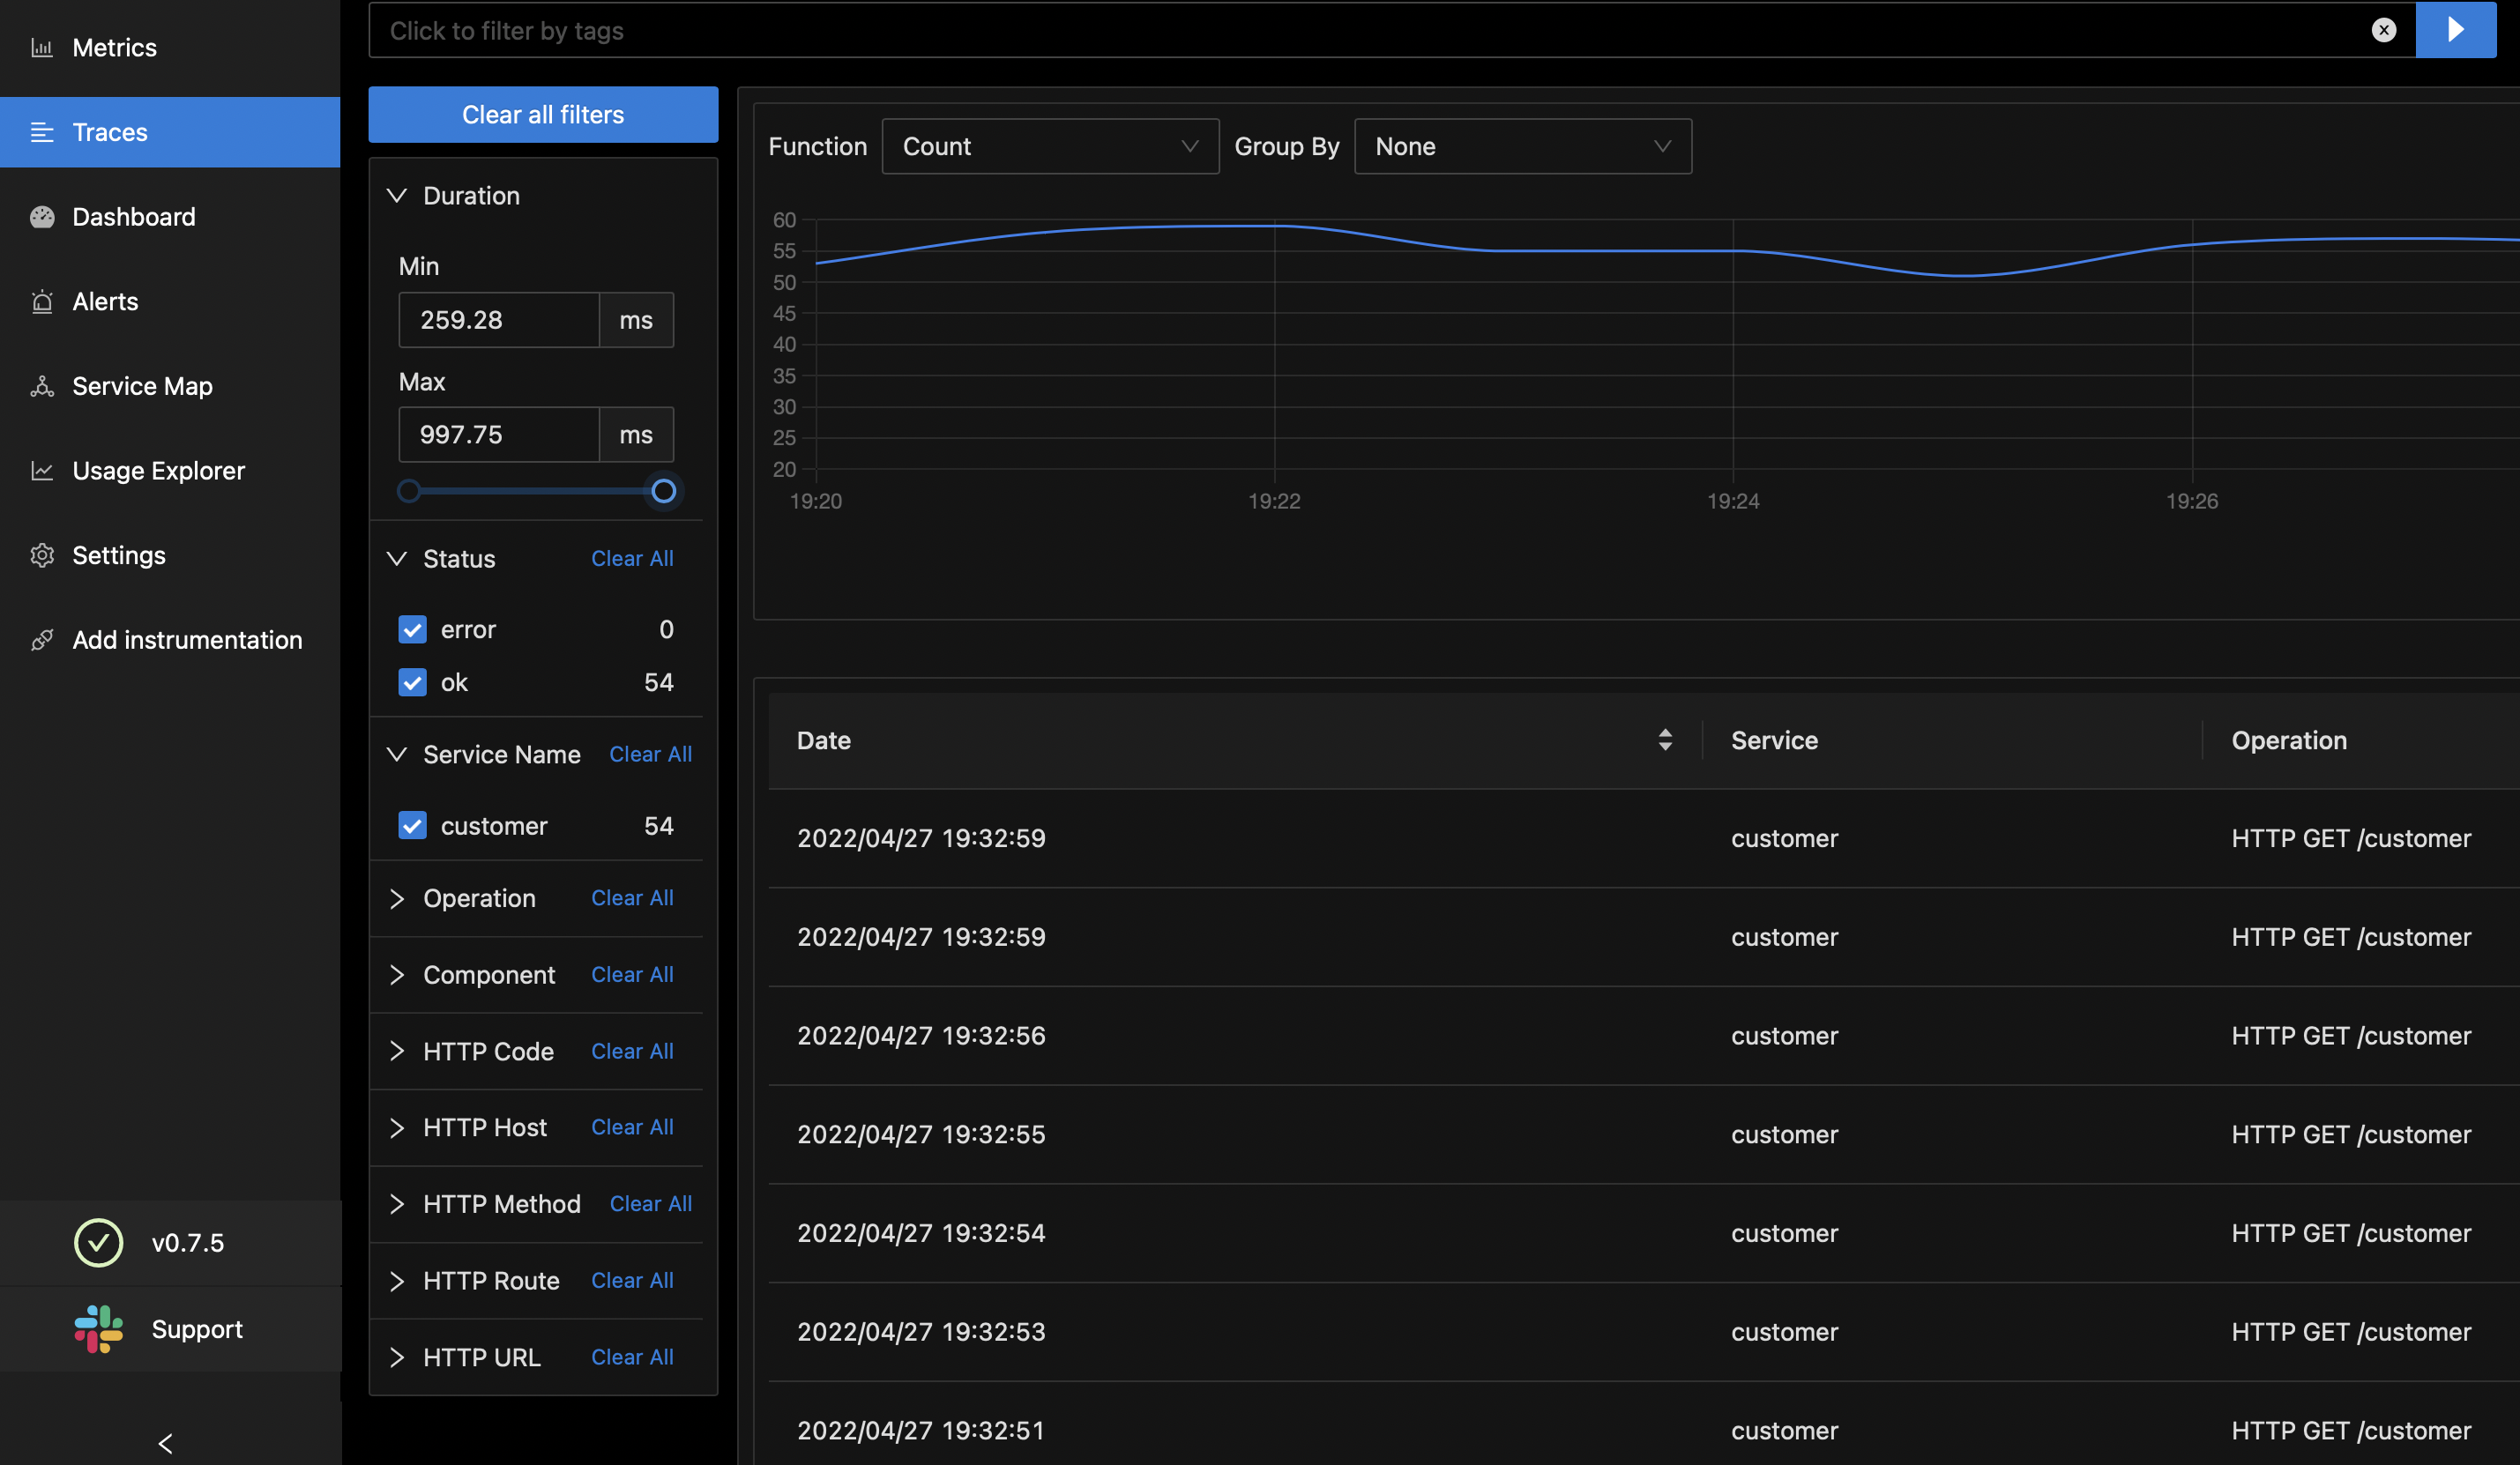Click Clear All for HTTP Host
Screen dimensions: 2520x1465
pyautogui.click(x=632, y=1127)
